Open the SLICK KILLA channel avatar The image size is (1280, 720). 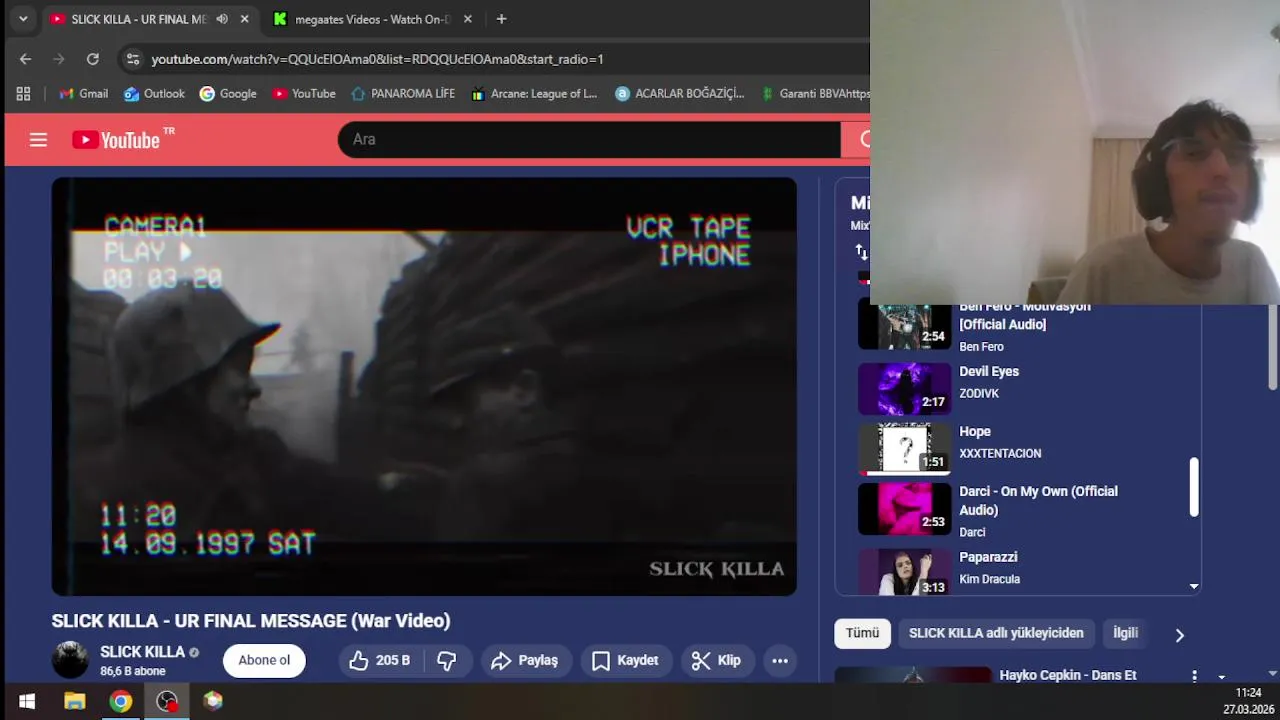click(x=70, y=660)
